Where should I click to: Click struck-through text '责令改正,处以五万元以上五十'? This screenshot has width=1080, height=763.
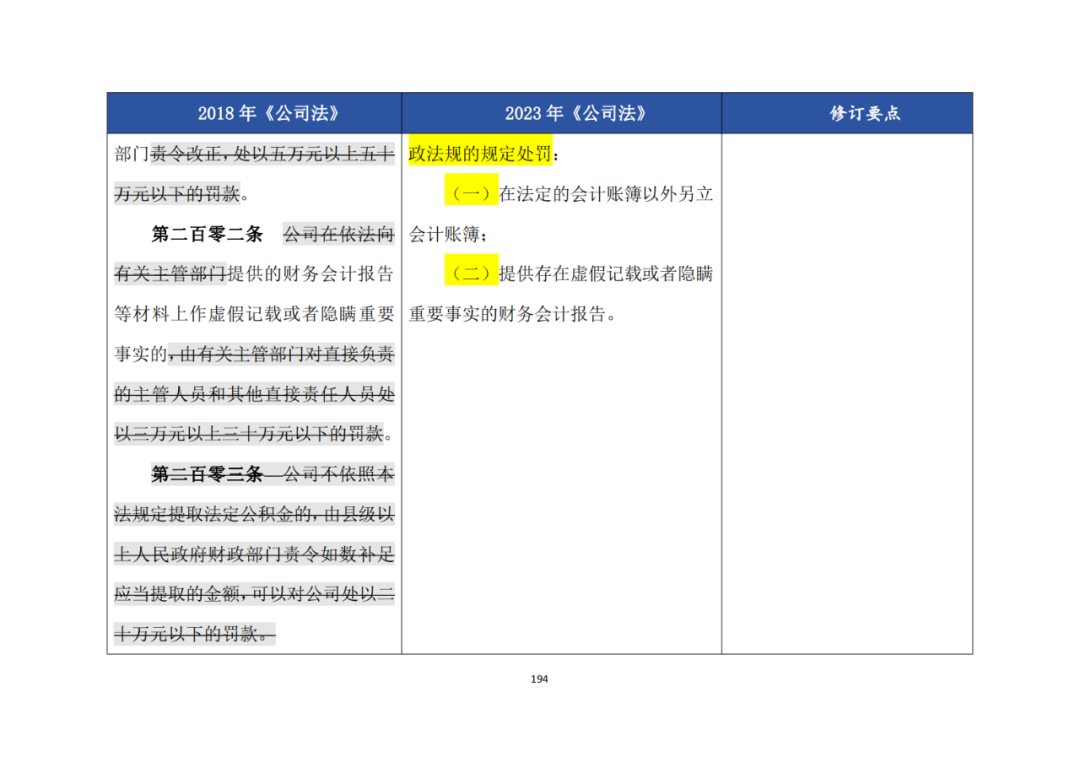point(272,154)
